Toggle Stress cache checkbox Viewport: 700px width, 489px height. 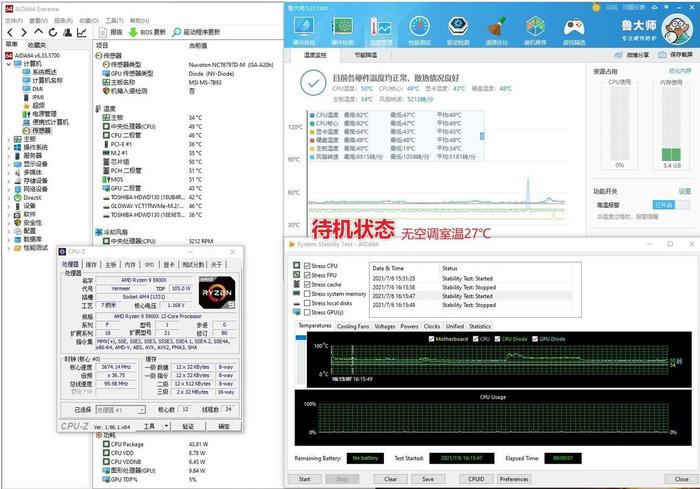point(307,284)
